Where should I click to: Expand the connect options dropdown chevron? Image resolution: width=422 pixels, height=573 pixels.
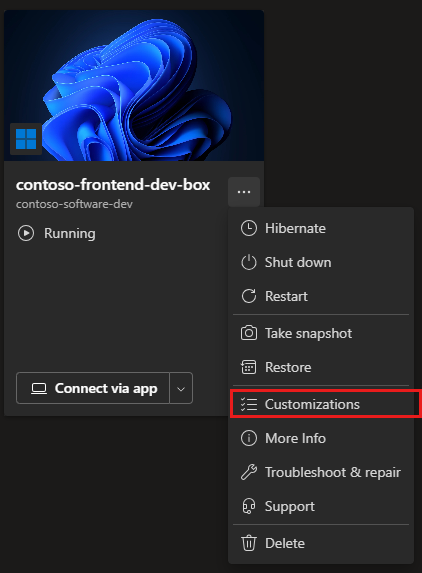[x=181, y=388]
